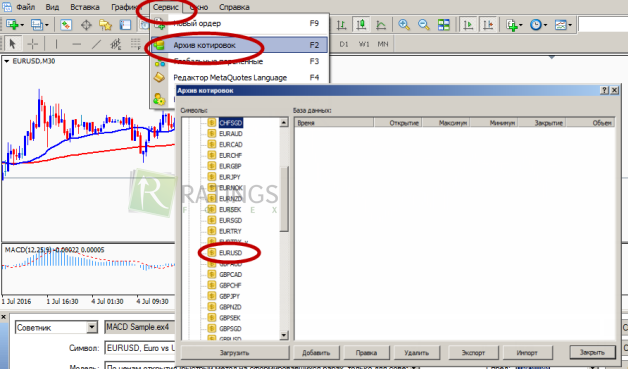Select GBPJPY in the symbols tree
628x369 pixels.
point(229,296)
